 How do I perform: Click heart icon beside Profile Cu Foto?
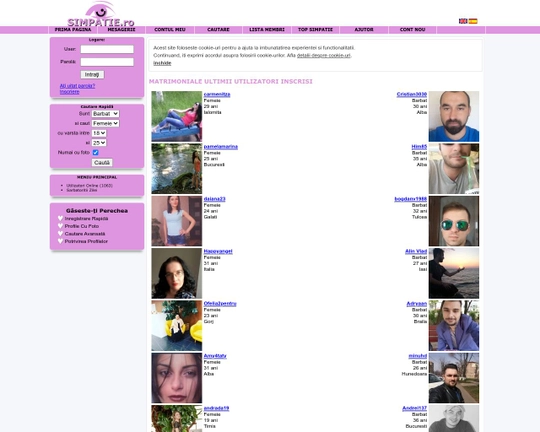(x=60, y=226)
